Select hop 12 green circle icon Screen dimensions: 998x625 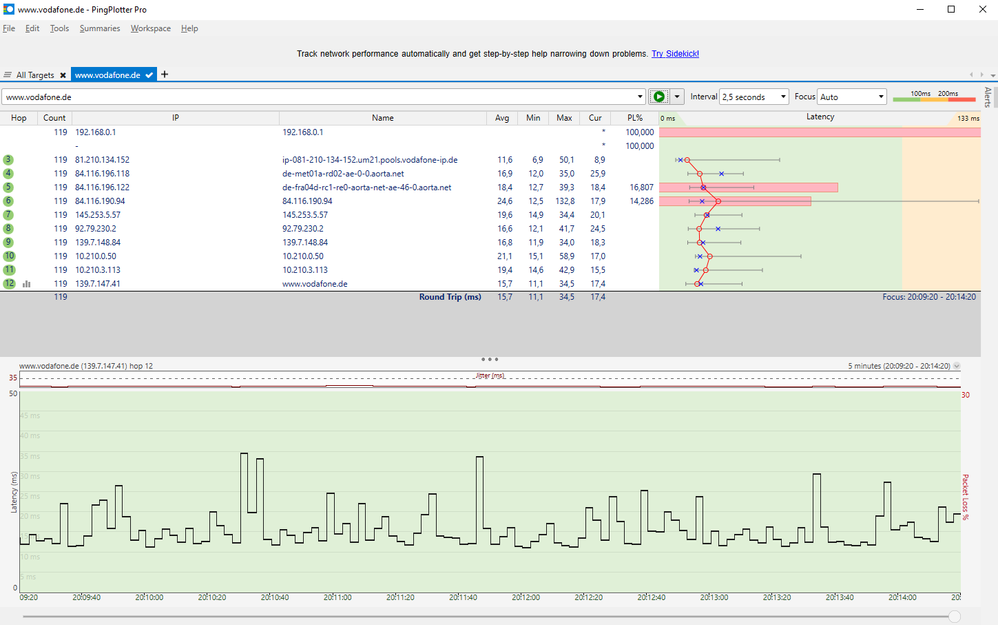click(9, 284)
